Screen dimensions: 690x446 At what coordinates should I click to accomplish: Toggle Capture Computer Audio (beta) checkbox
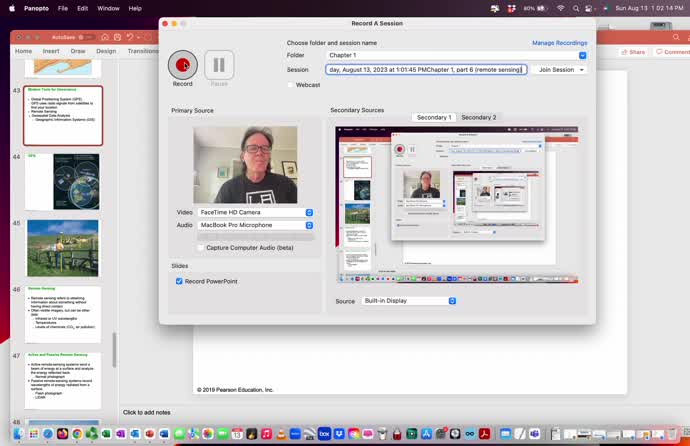pos(201,247)
